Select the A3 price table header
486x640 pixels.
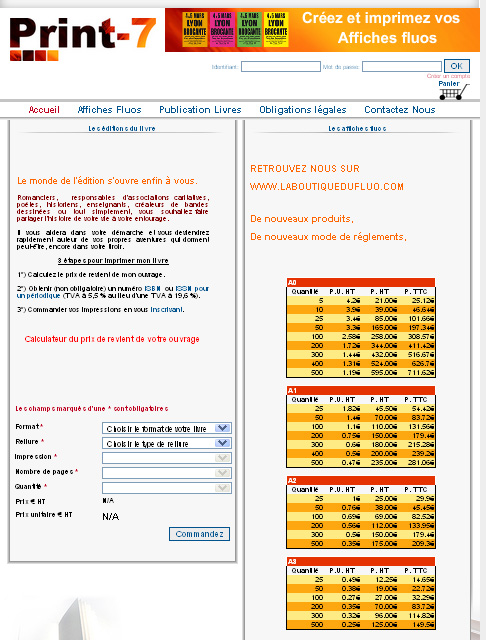tap(361, 562)
